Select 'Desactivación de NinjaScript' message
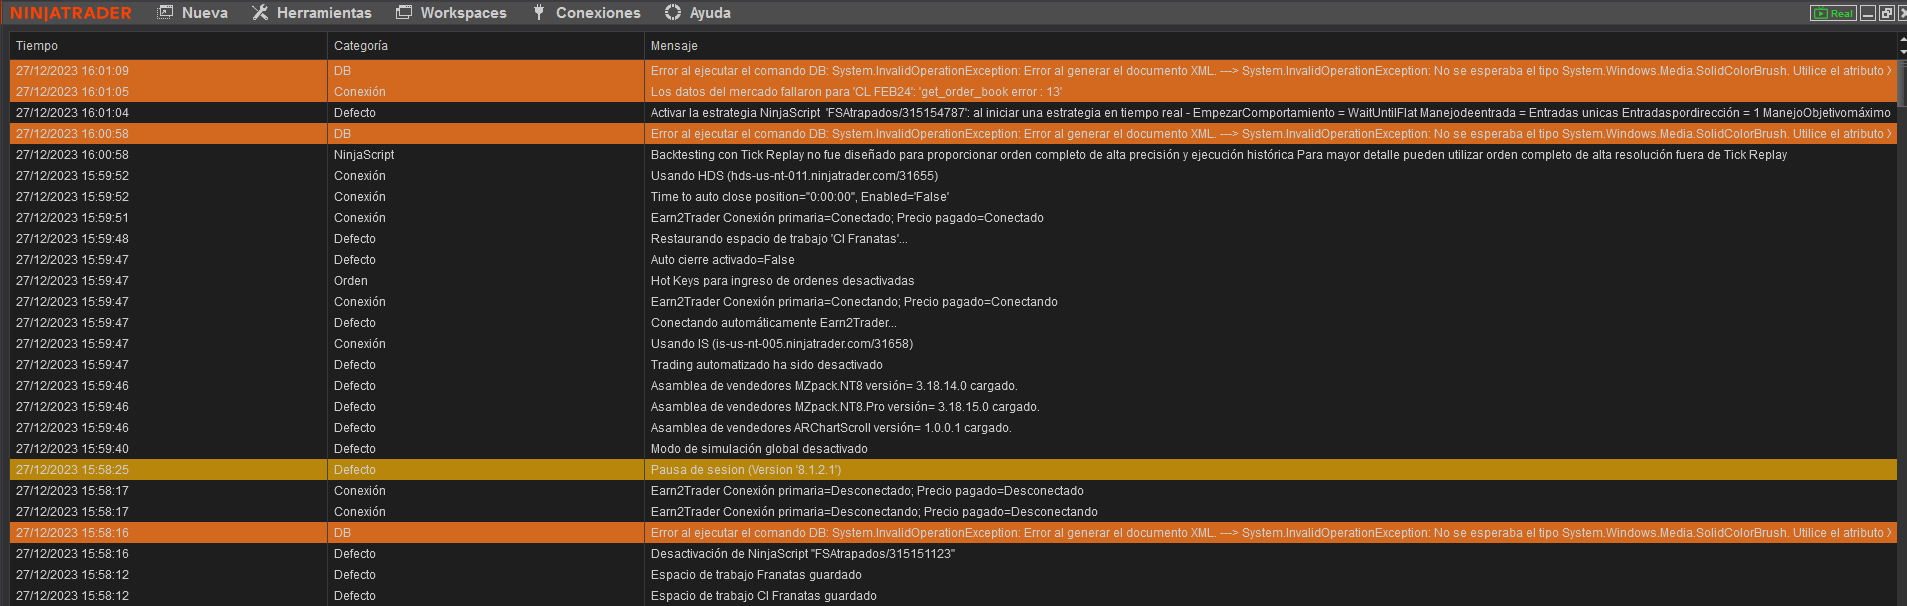This screenshot has height=606, width=1907. point(803,554)
